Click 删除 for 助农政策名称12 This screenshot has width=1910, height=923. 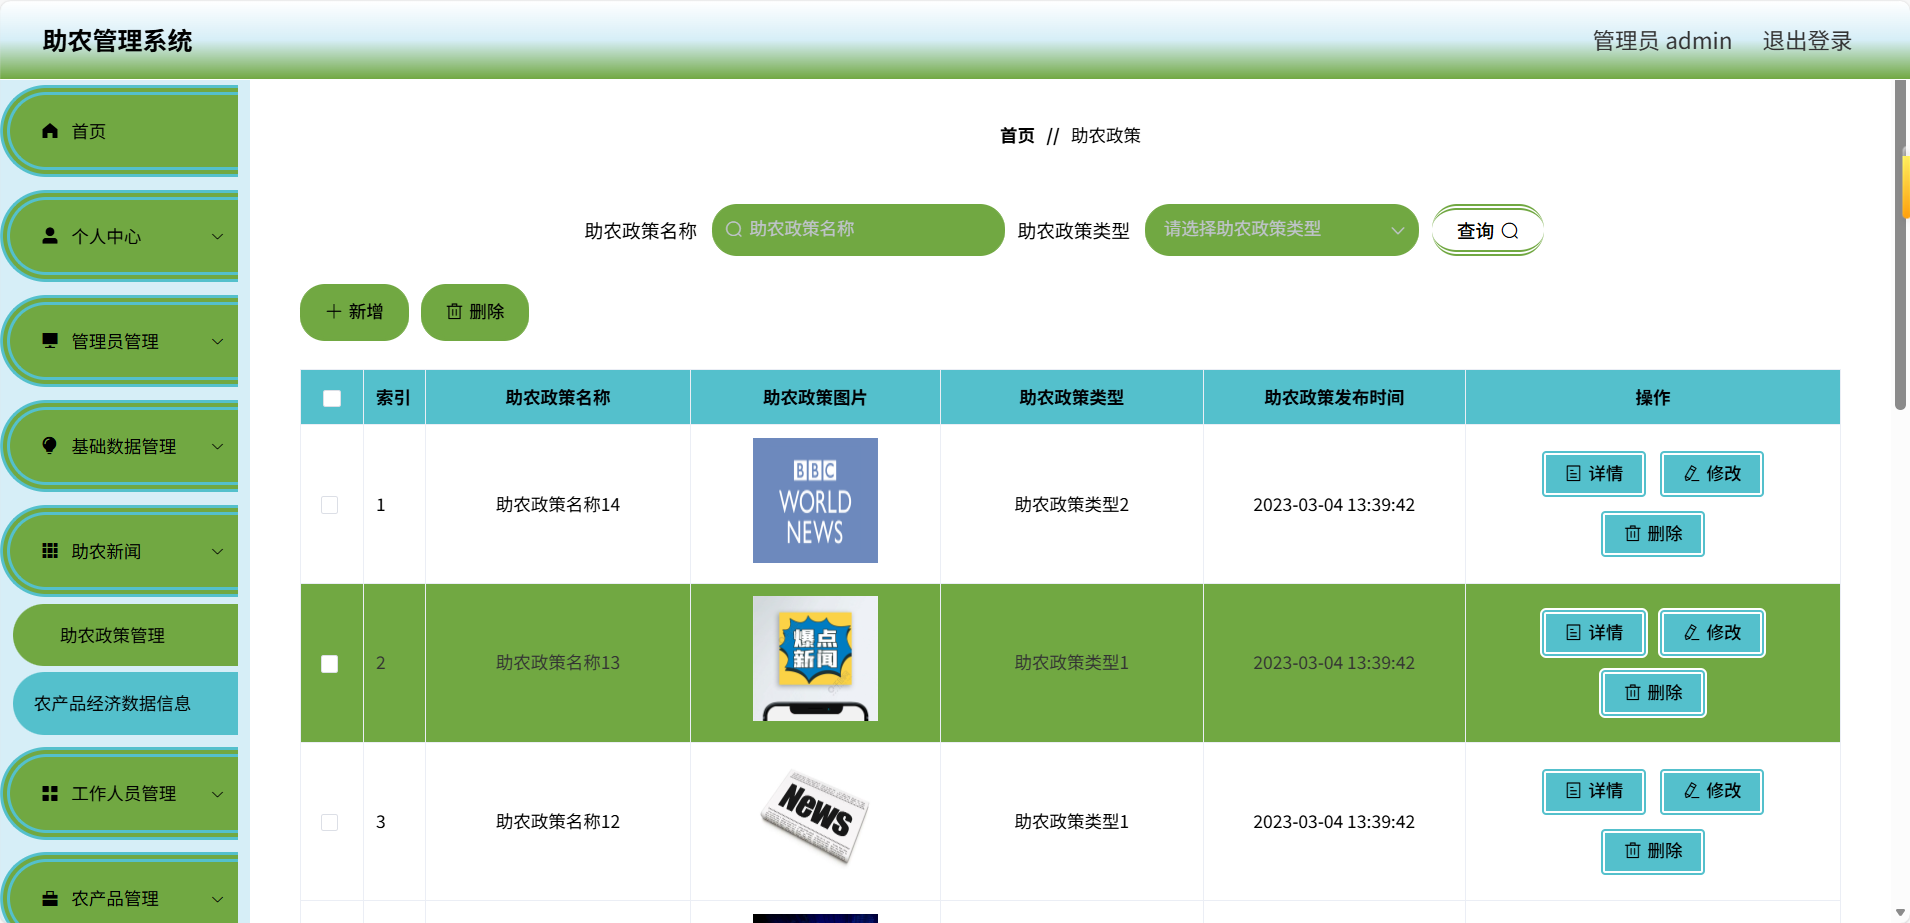[1653, 851]
